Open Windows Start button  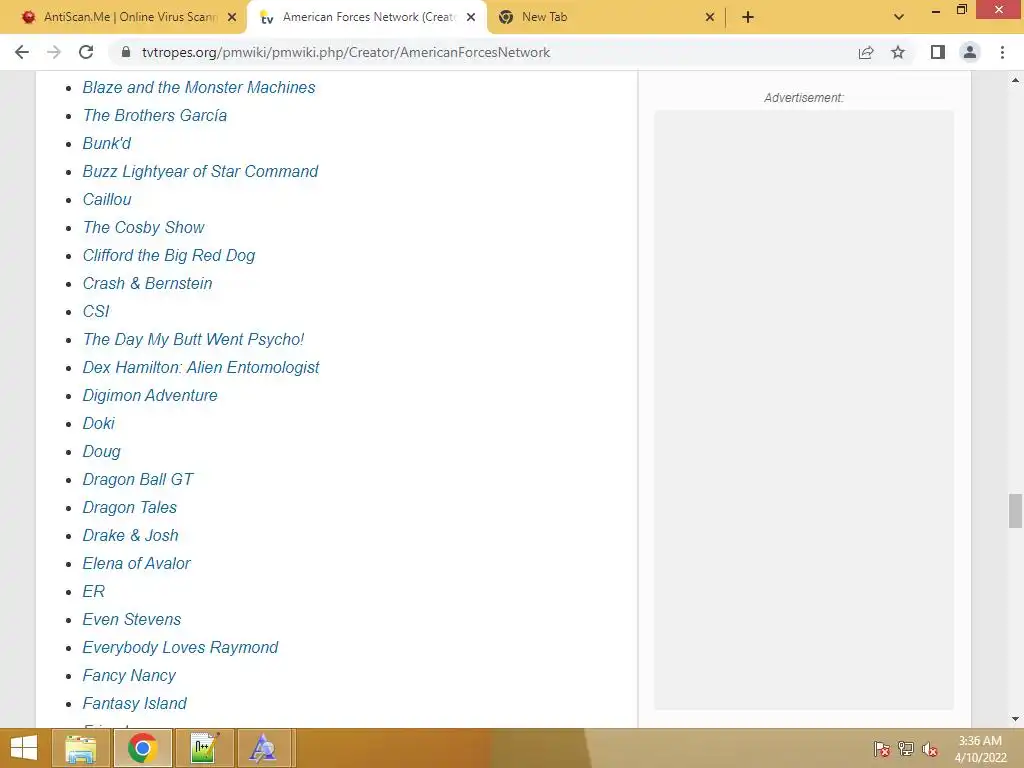click(24, 748)
